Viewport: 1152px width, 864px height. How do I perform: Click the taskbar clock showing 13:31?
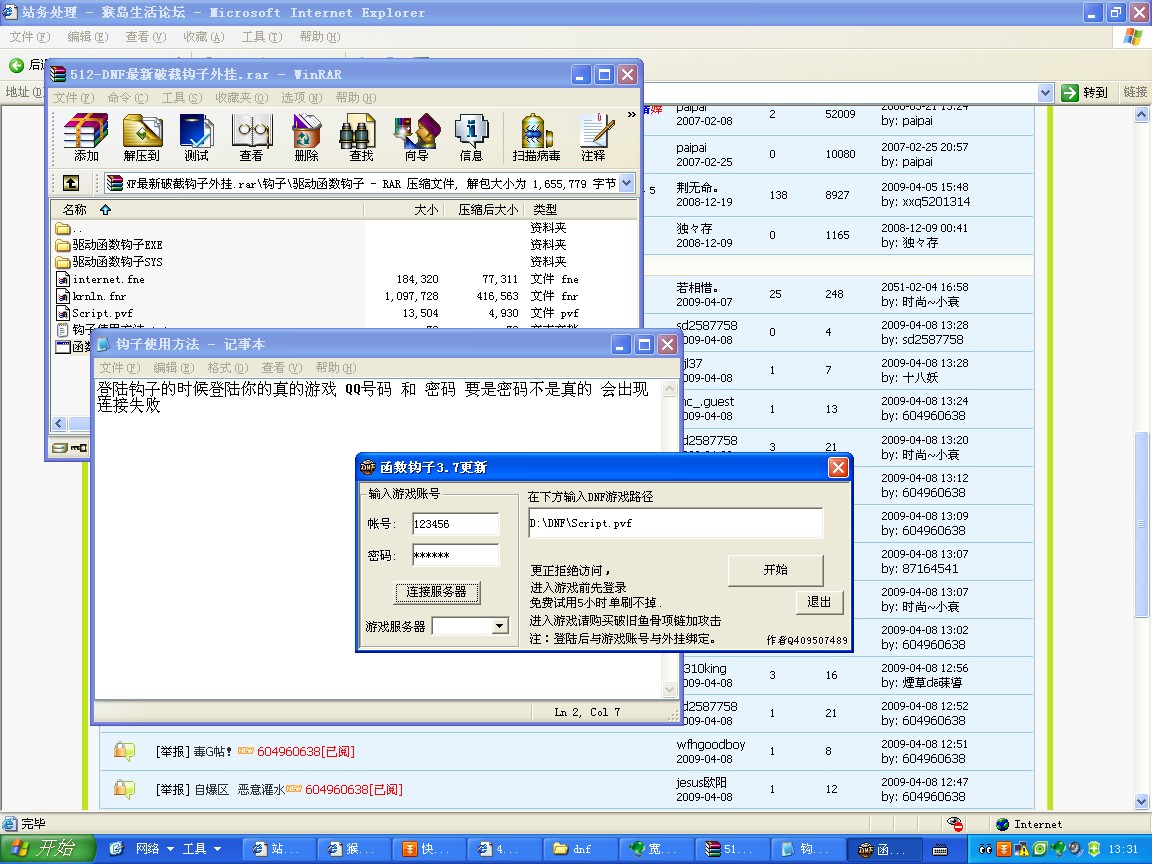(x=1123, y=849)
